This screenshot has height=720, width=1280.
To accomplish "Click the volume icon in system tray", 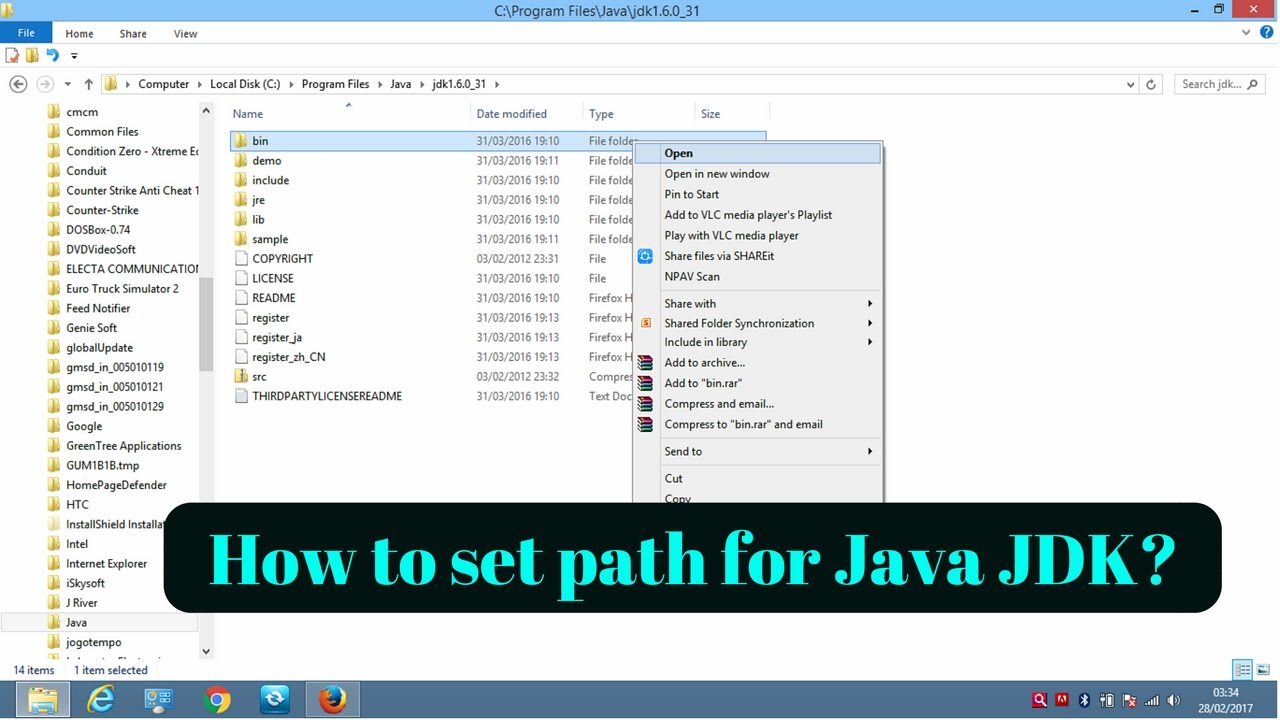I will (x=1174, y=700).
